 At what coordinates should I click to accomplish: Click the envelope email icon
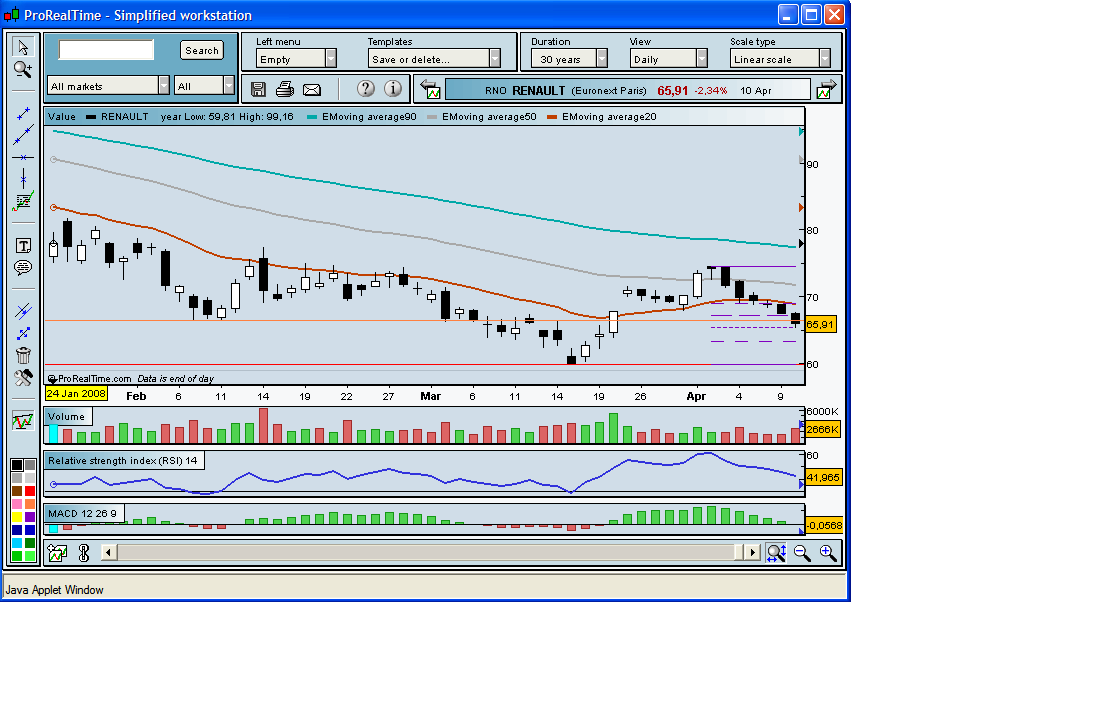coord(312,90)
